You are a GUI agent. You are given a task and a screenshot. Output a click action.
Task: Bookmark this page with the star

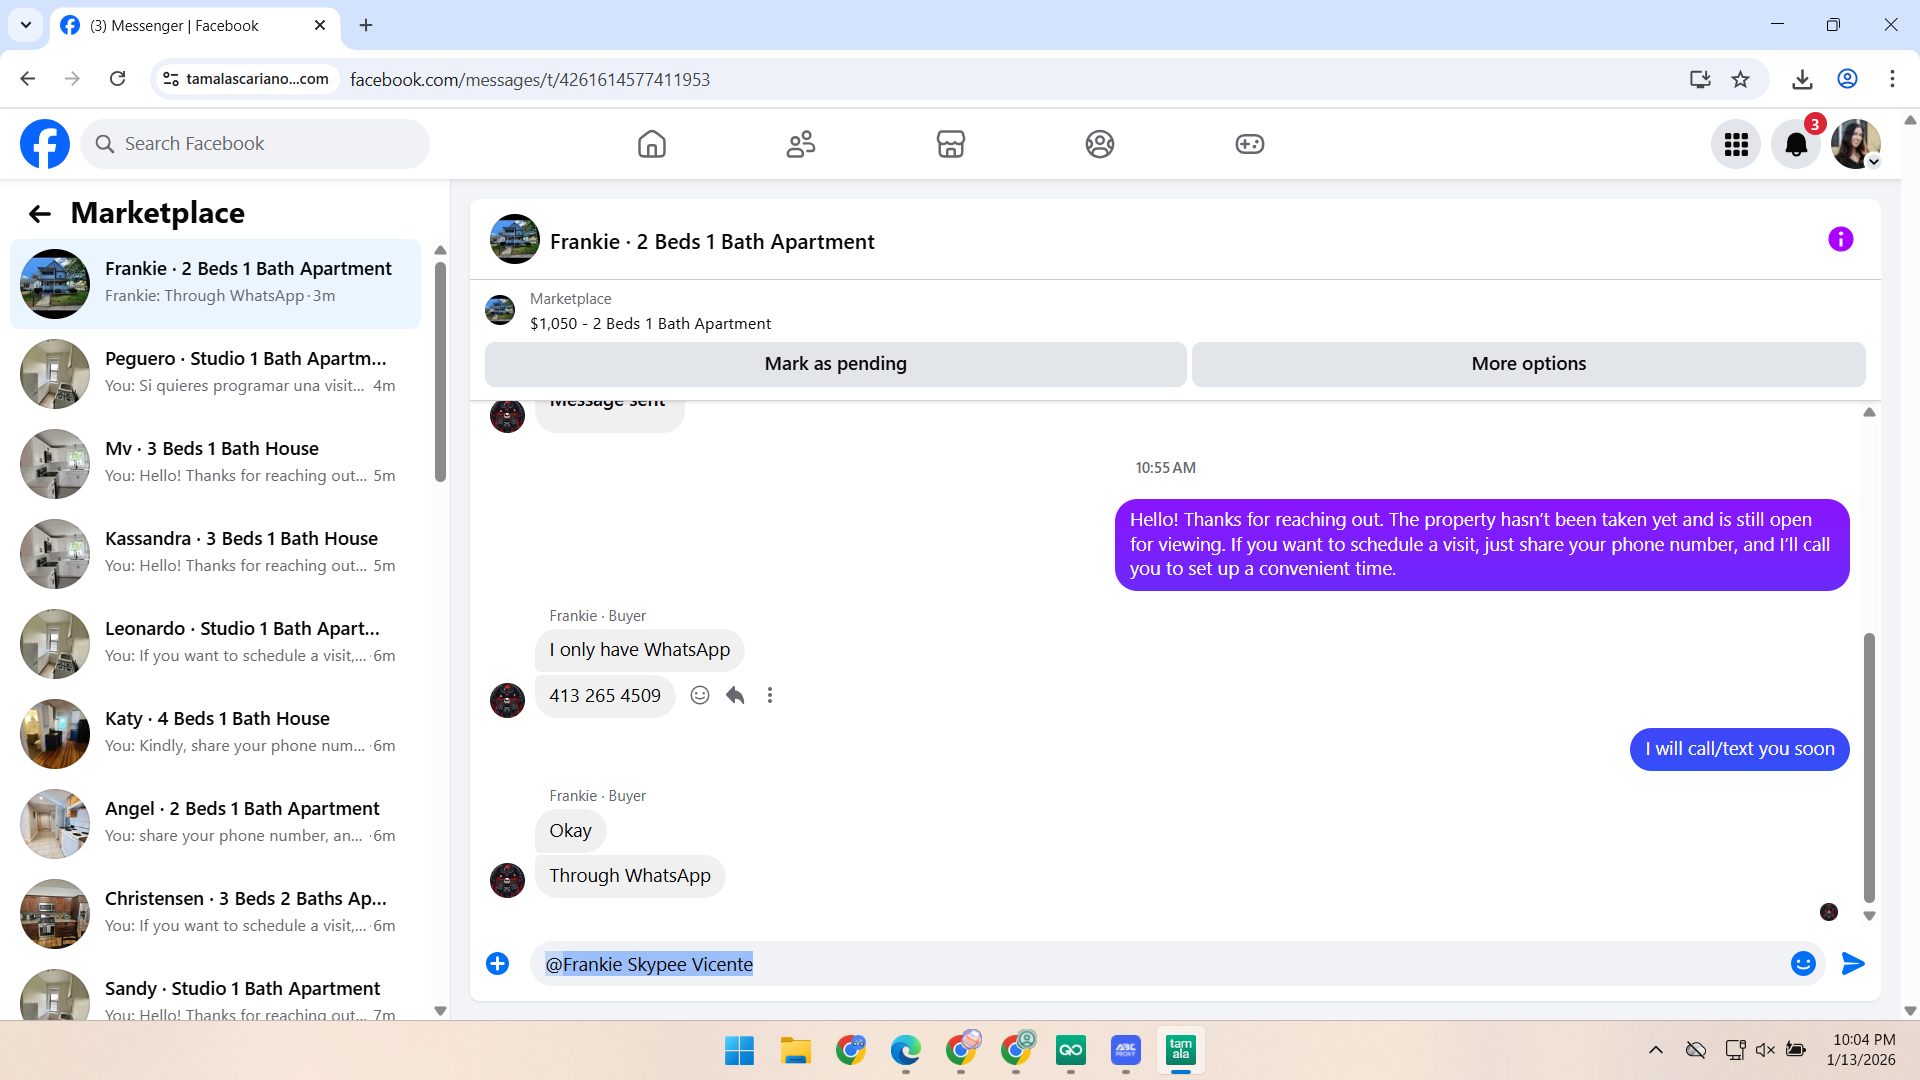1741,79
